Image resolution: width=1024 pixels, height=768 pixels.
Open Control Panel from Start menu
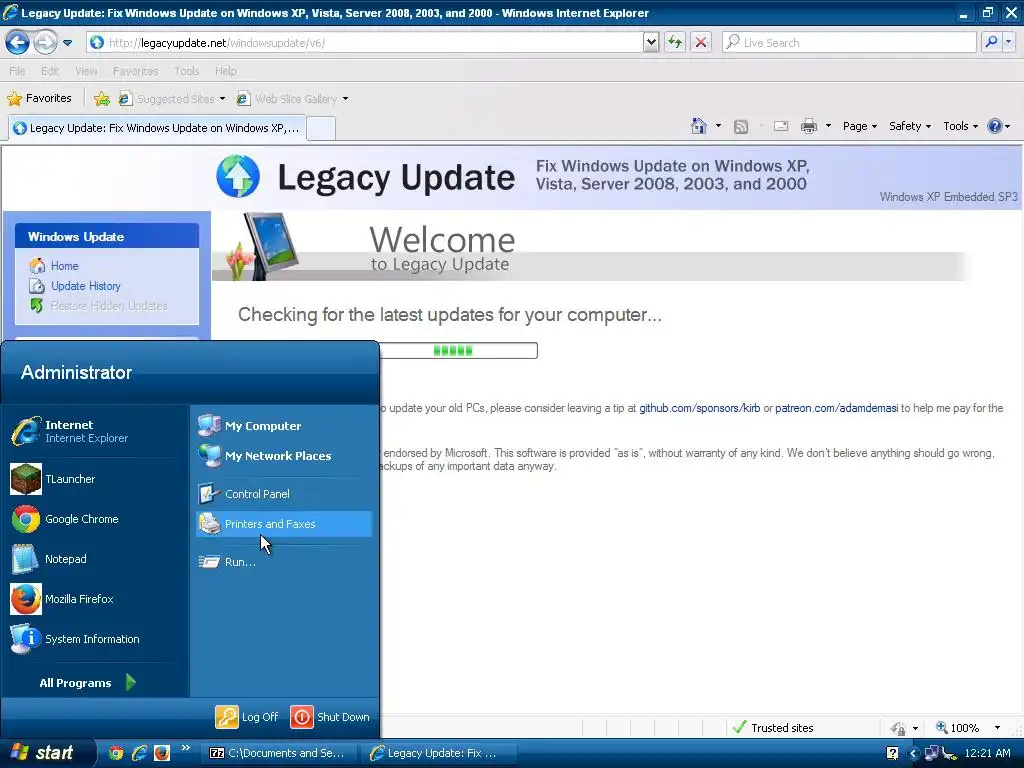pyautogui.click(x=283, y=494)
